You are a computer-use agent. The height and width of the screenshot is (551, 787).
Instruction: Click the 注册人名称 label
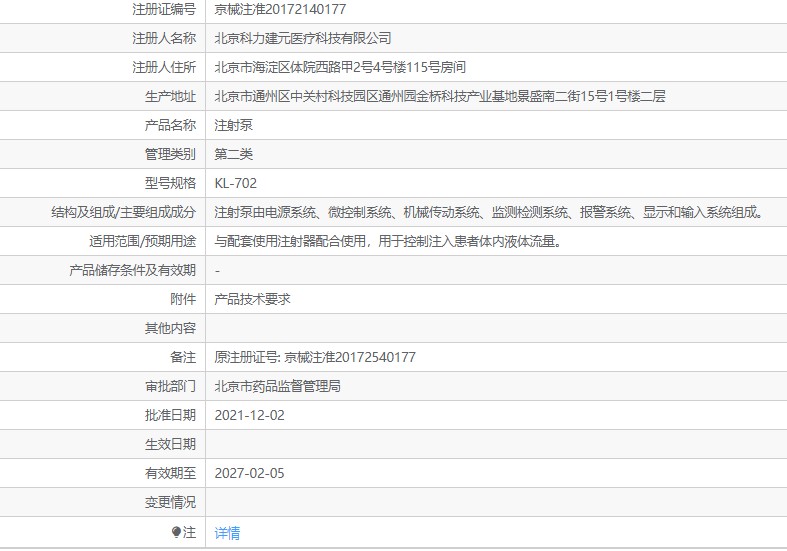pyautogui.click(x=164, y=38)
